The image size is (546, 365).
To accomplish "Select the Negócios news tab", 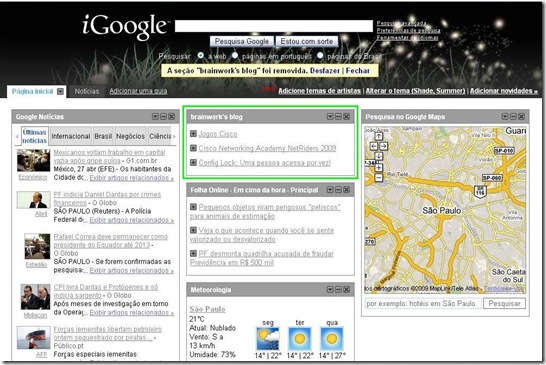I will 130,136.
